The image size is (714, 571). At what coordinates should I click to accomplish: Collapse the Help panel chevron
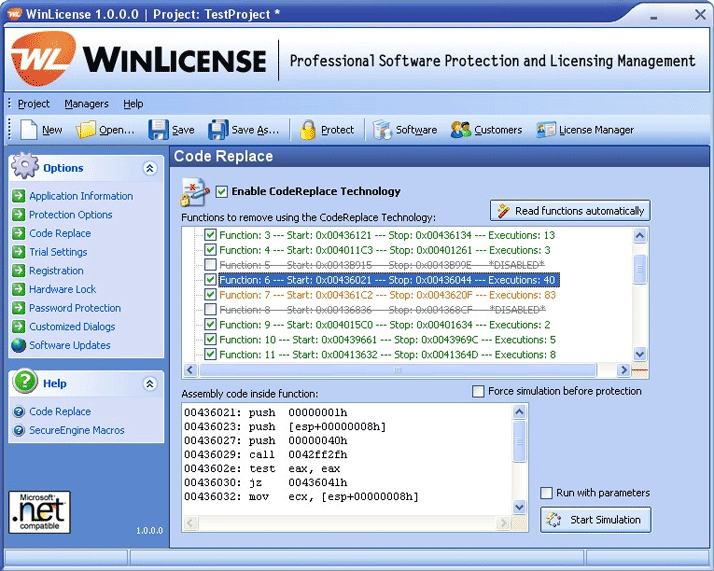point(150,384)
